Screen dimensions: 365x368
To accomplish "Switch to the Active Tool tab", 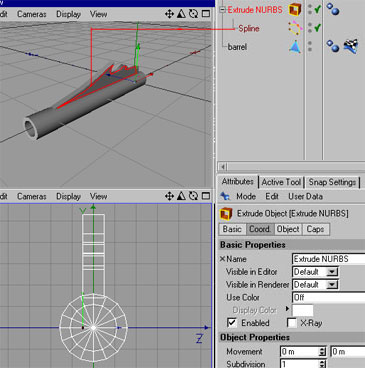I will [281, 182].
